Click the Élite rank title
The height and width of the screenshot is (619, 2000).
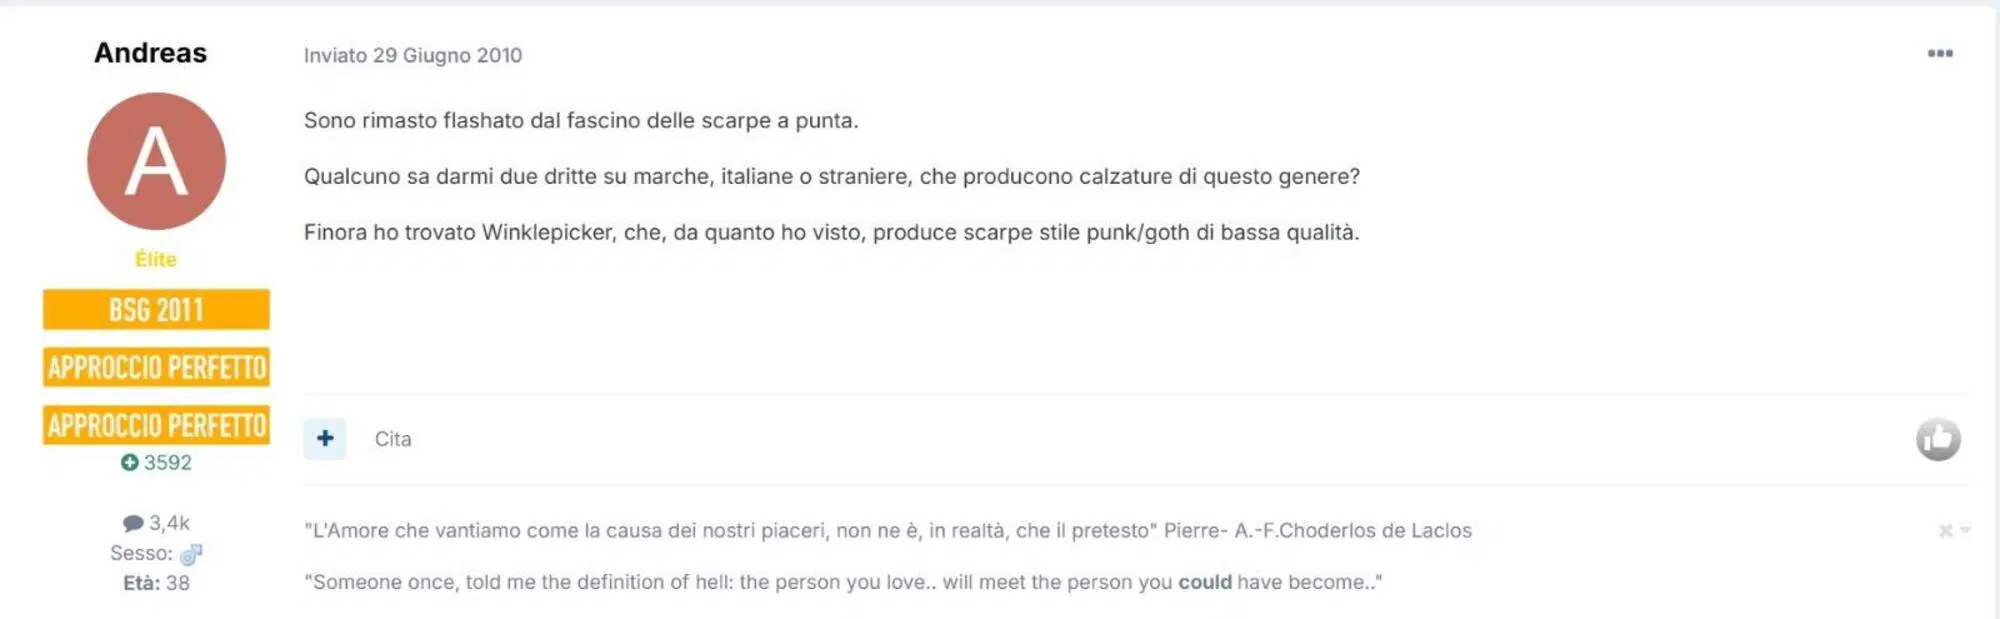coord(156,259)
